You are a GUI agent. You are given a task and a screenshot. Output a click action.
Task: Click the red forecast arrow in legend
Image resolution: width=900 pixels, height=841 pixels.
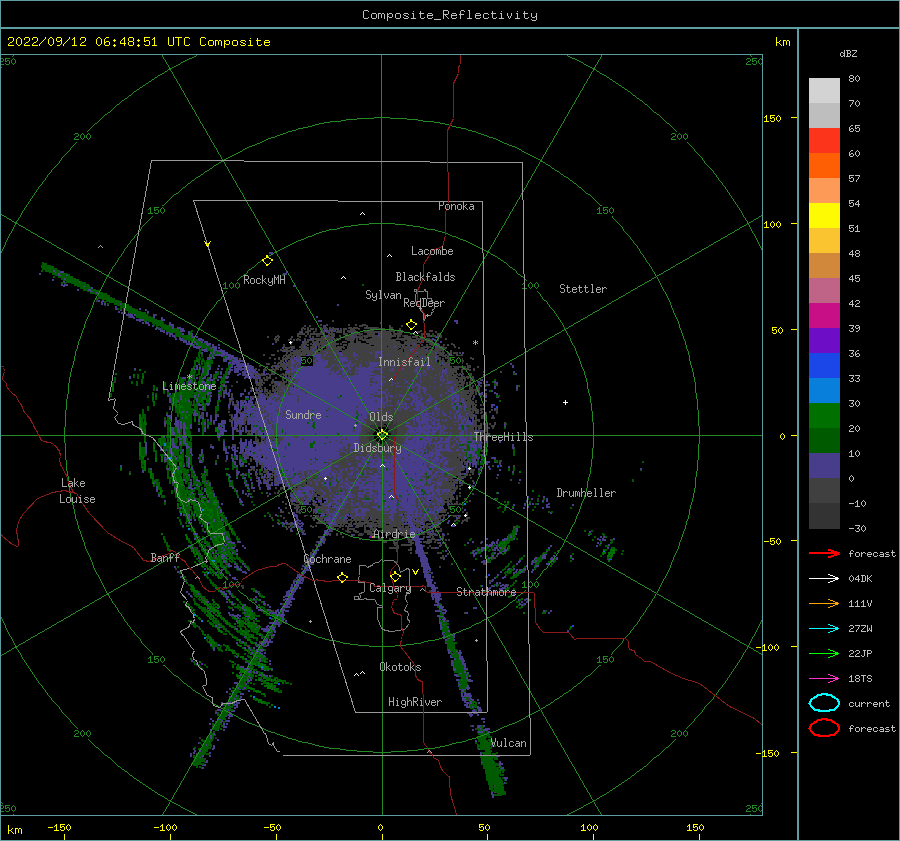pos(824,553)
